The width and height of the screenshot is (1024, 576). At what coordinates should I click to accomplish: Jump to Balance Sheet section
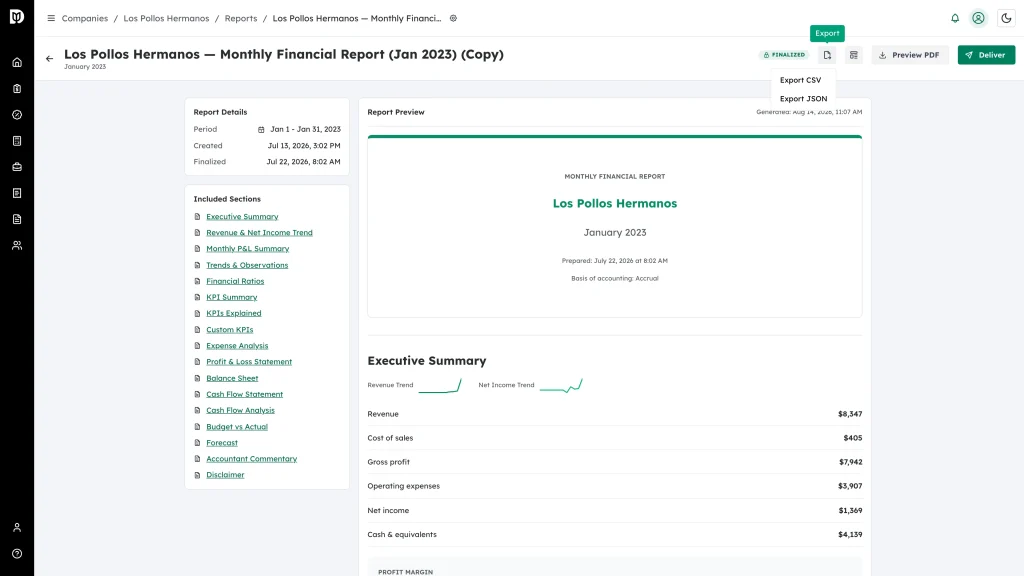(x=232, y=378)
